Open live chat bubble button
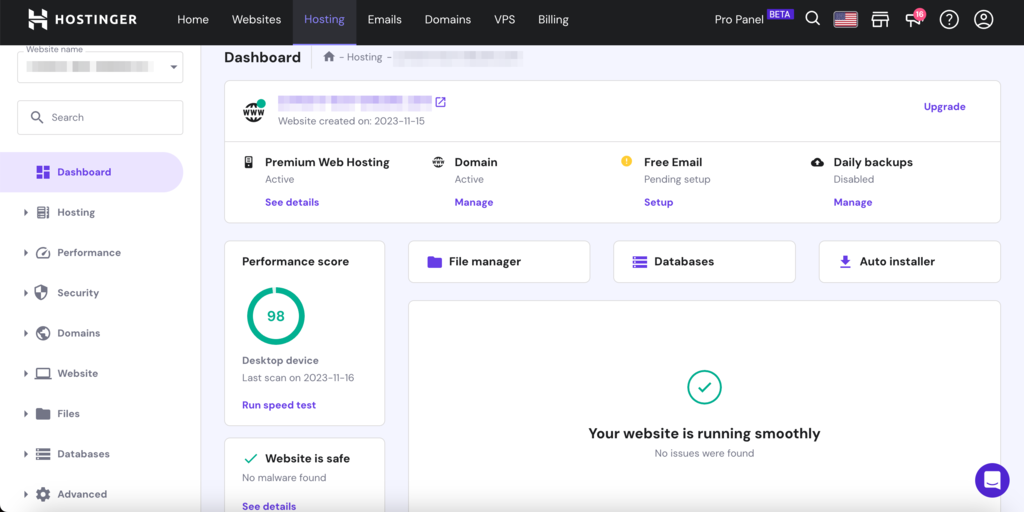 pos(992,480)
